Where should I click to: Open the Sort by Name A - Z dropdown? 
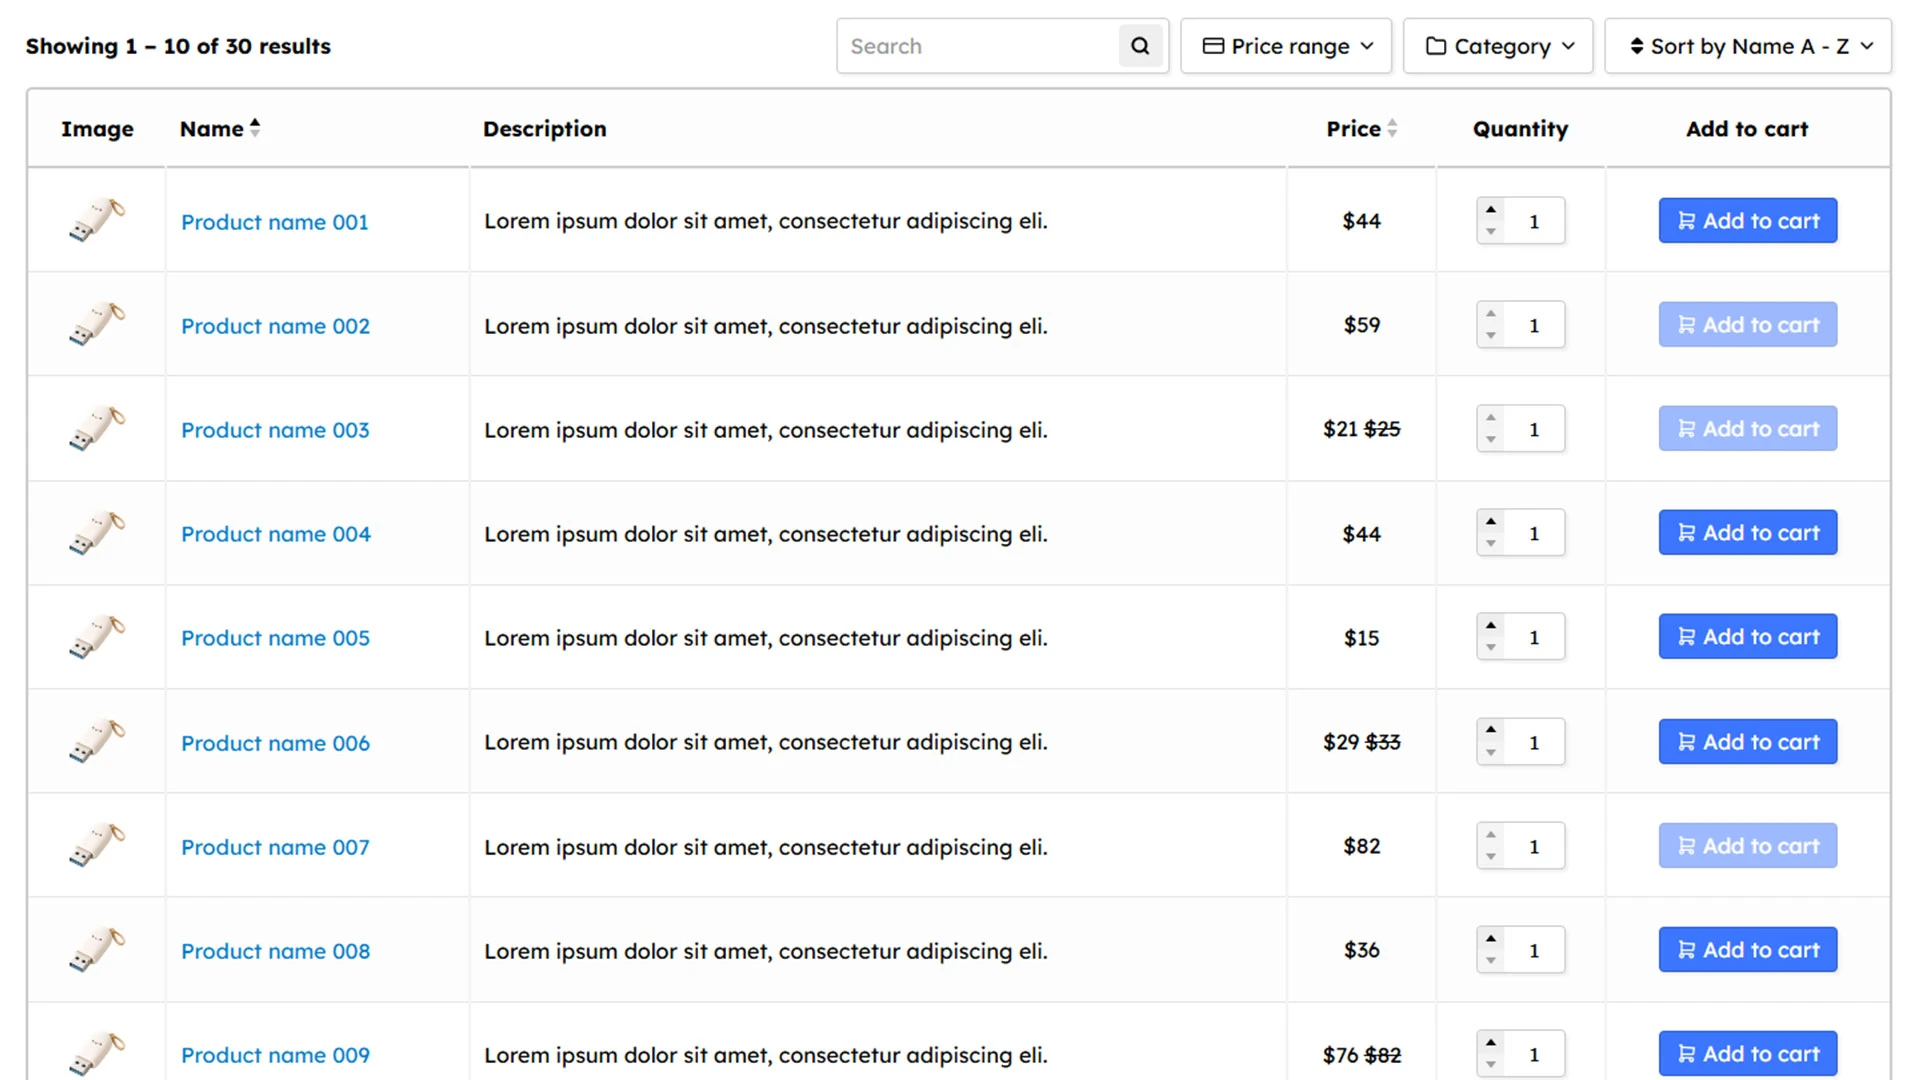click(1748, 46)
